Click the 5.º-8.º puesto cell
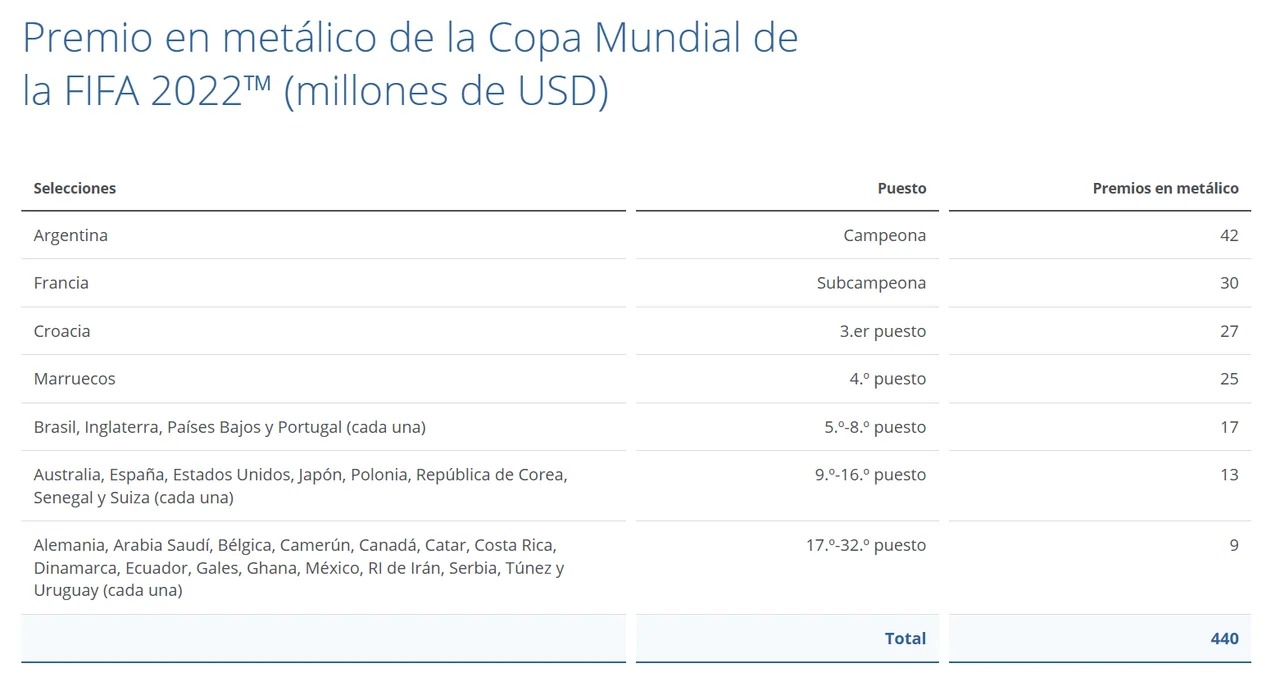Screen dimensions: 1280x678 tap(875, 427)
